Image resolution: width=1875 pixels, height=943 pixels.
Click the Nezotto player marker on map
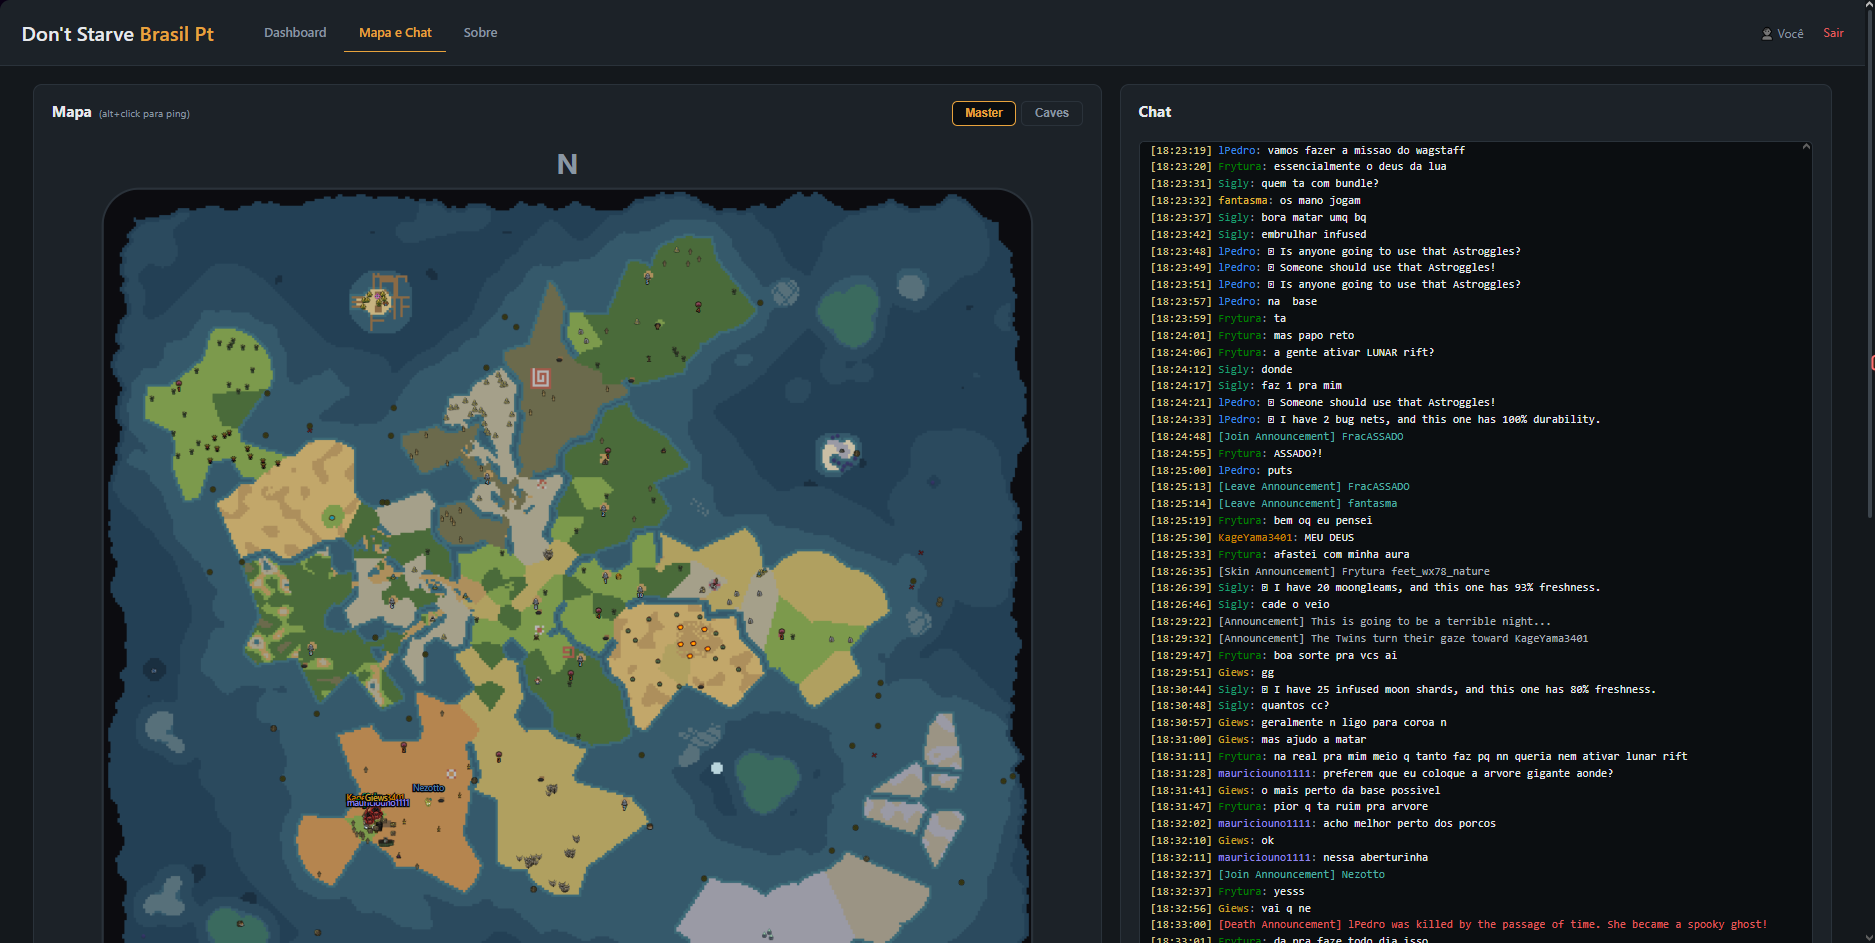(x=428, y=789)
